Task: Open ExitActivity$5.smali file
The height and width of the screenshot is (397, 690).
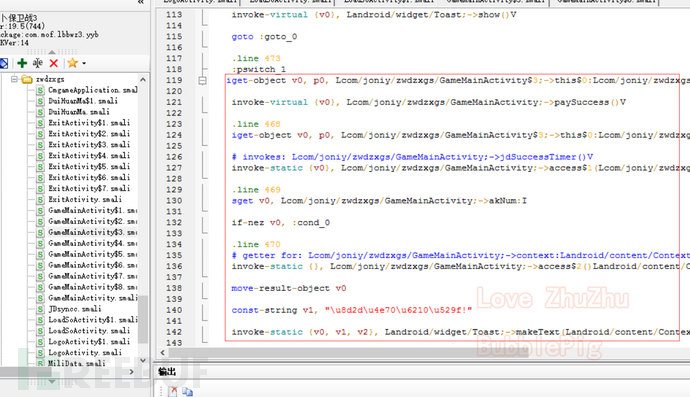Action: [x=89, y=167]
